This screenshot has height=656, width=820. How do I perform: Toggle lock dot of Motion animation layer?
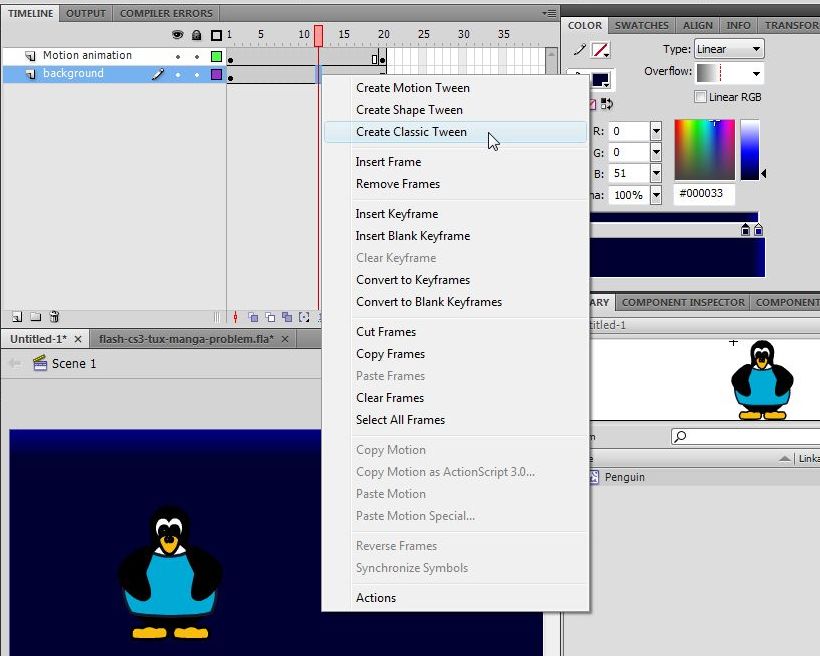(x=196, y=56)
